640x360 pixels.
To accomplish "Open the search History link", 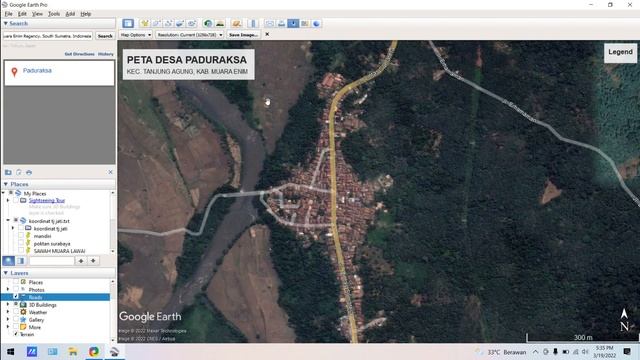I will (x=106, y=54).
